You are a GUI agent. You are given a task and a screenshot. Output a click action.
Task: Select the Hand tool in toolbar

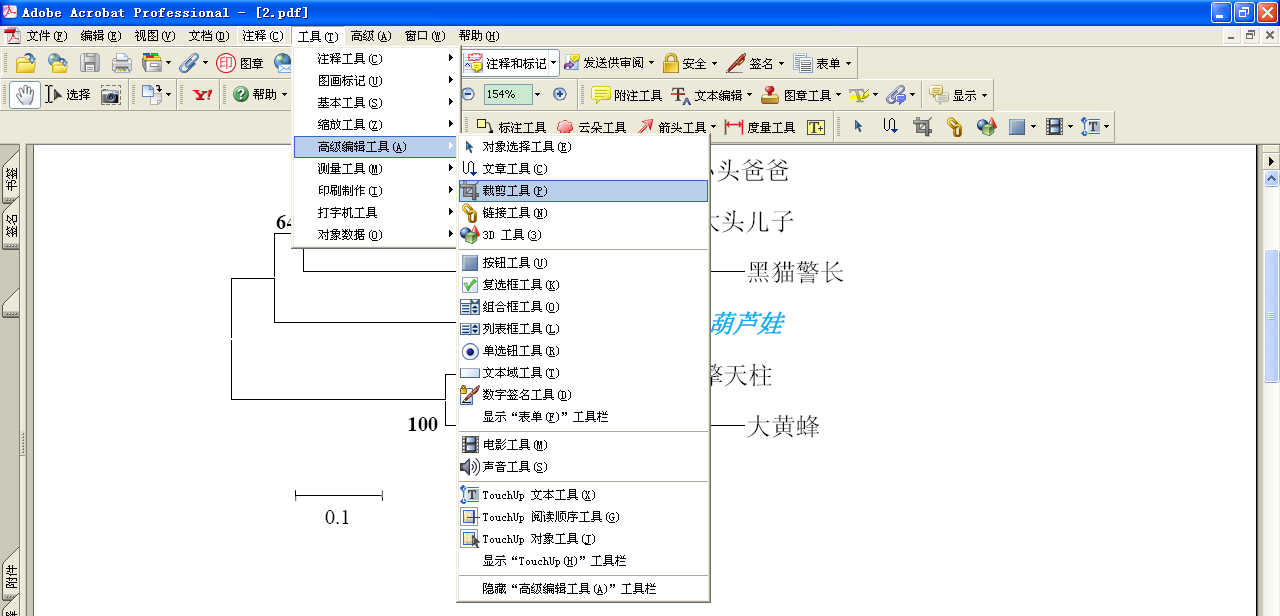[x=25, y=95]
